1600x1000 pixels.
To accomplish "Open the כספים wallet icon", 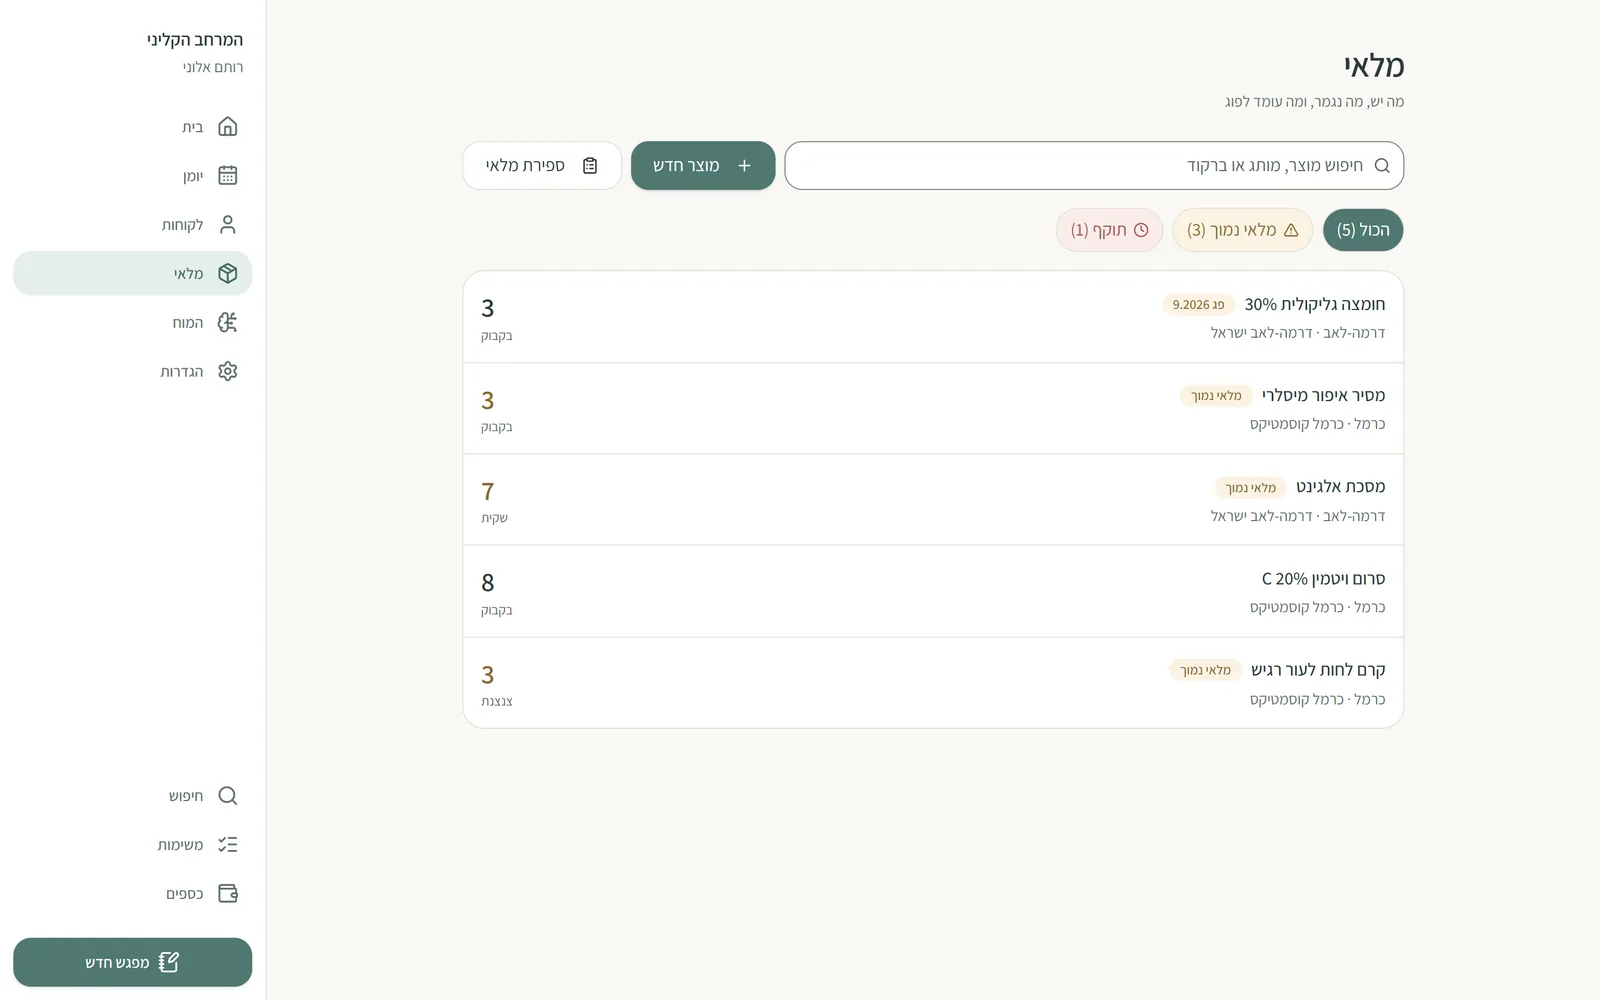I will point(228,894).
